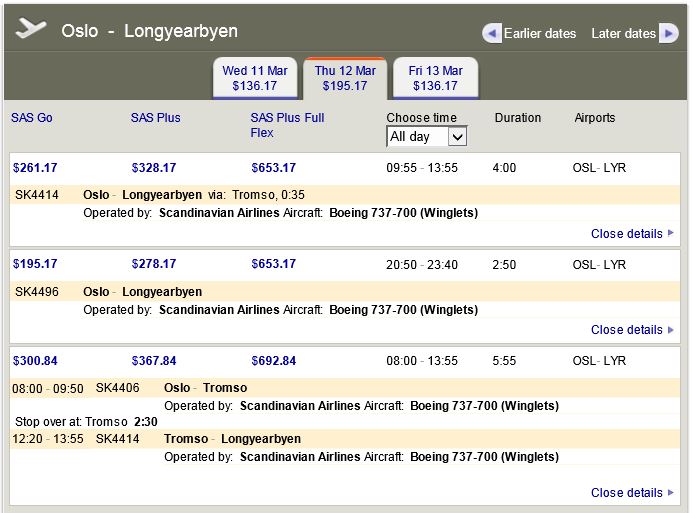Open the Earlier dates link
The height and width of the screenshot is (513, 693).
pyautogui.click(x=540, y=34)
